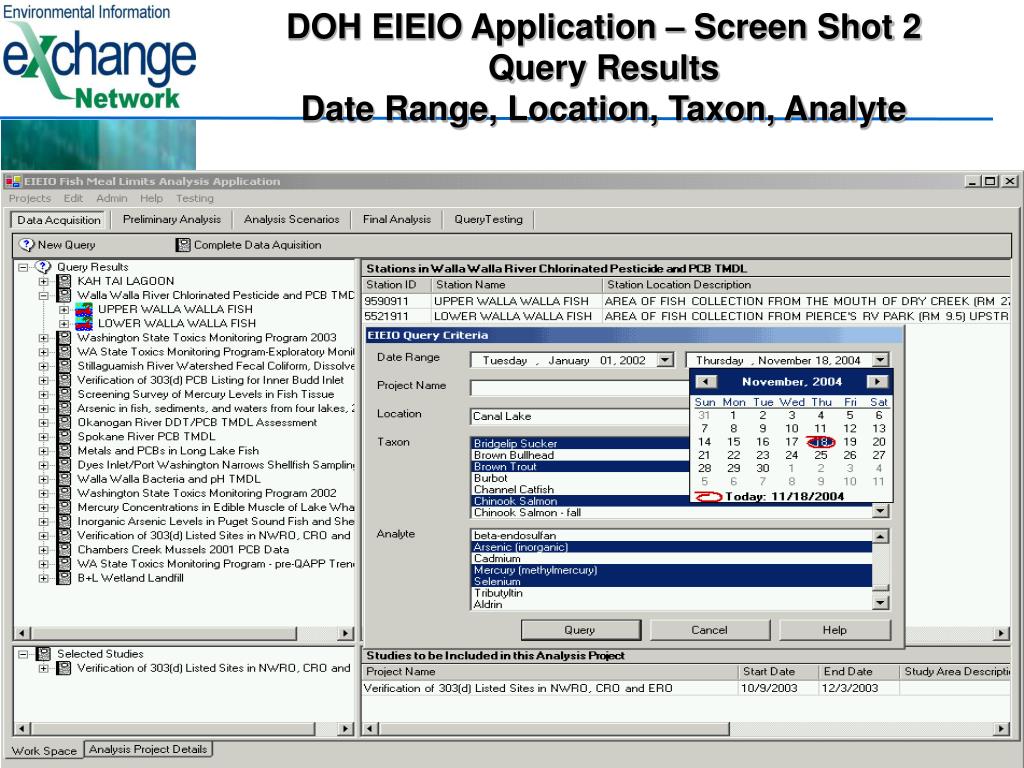Switch to the Preliminary Analysis tab

(x=171, y=220)
